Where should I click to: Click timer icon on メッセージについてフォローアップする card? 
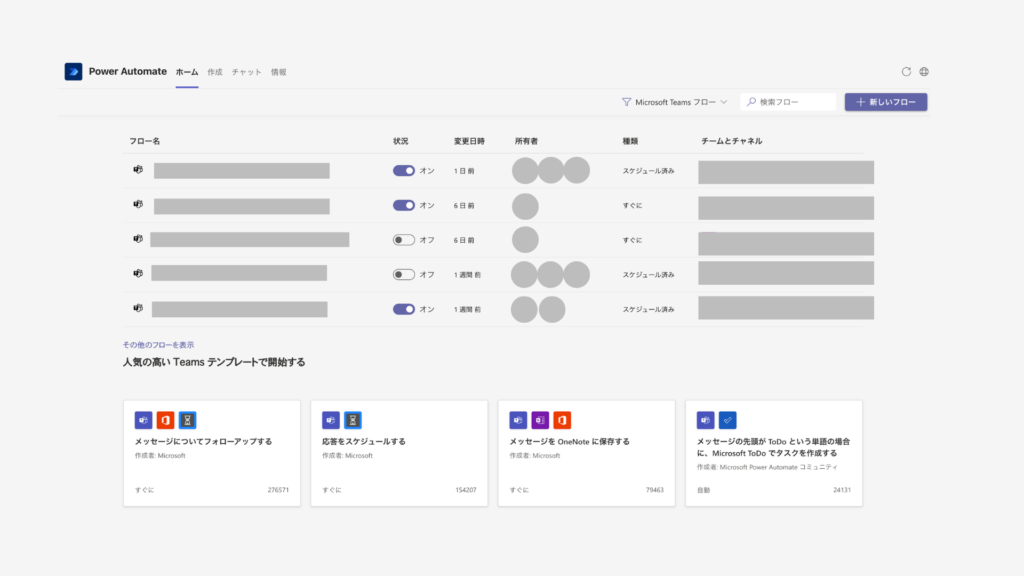pyautogui.click(x=187, y=420)
